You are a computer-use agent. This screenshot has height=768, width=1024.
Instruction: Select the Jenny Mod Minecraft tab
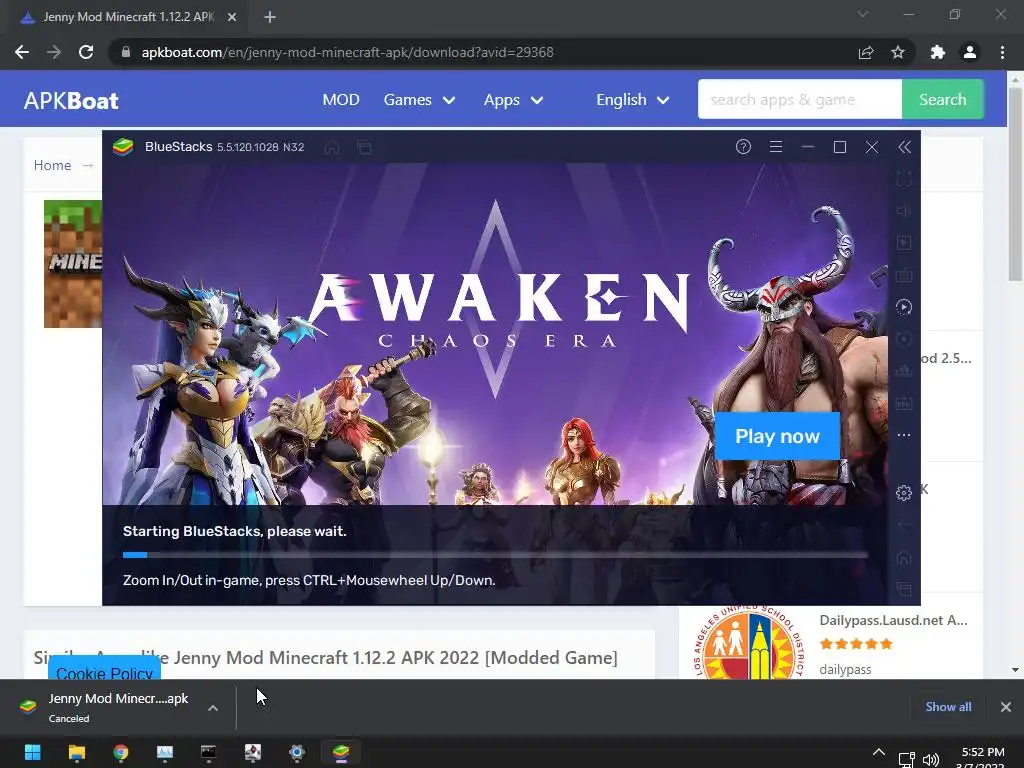tap(128, 18)
